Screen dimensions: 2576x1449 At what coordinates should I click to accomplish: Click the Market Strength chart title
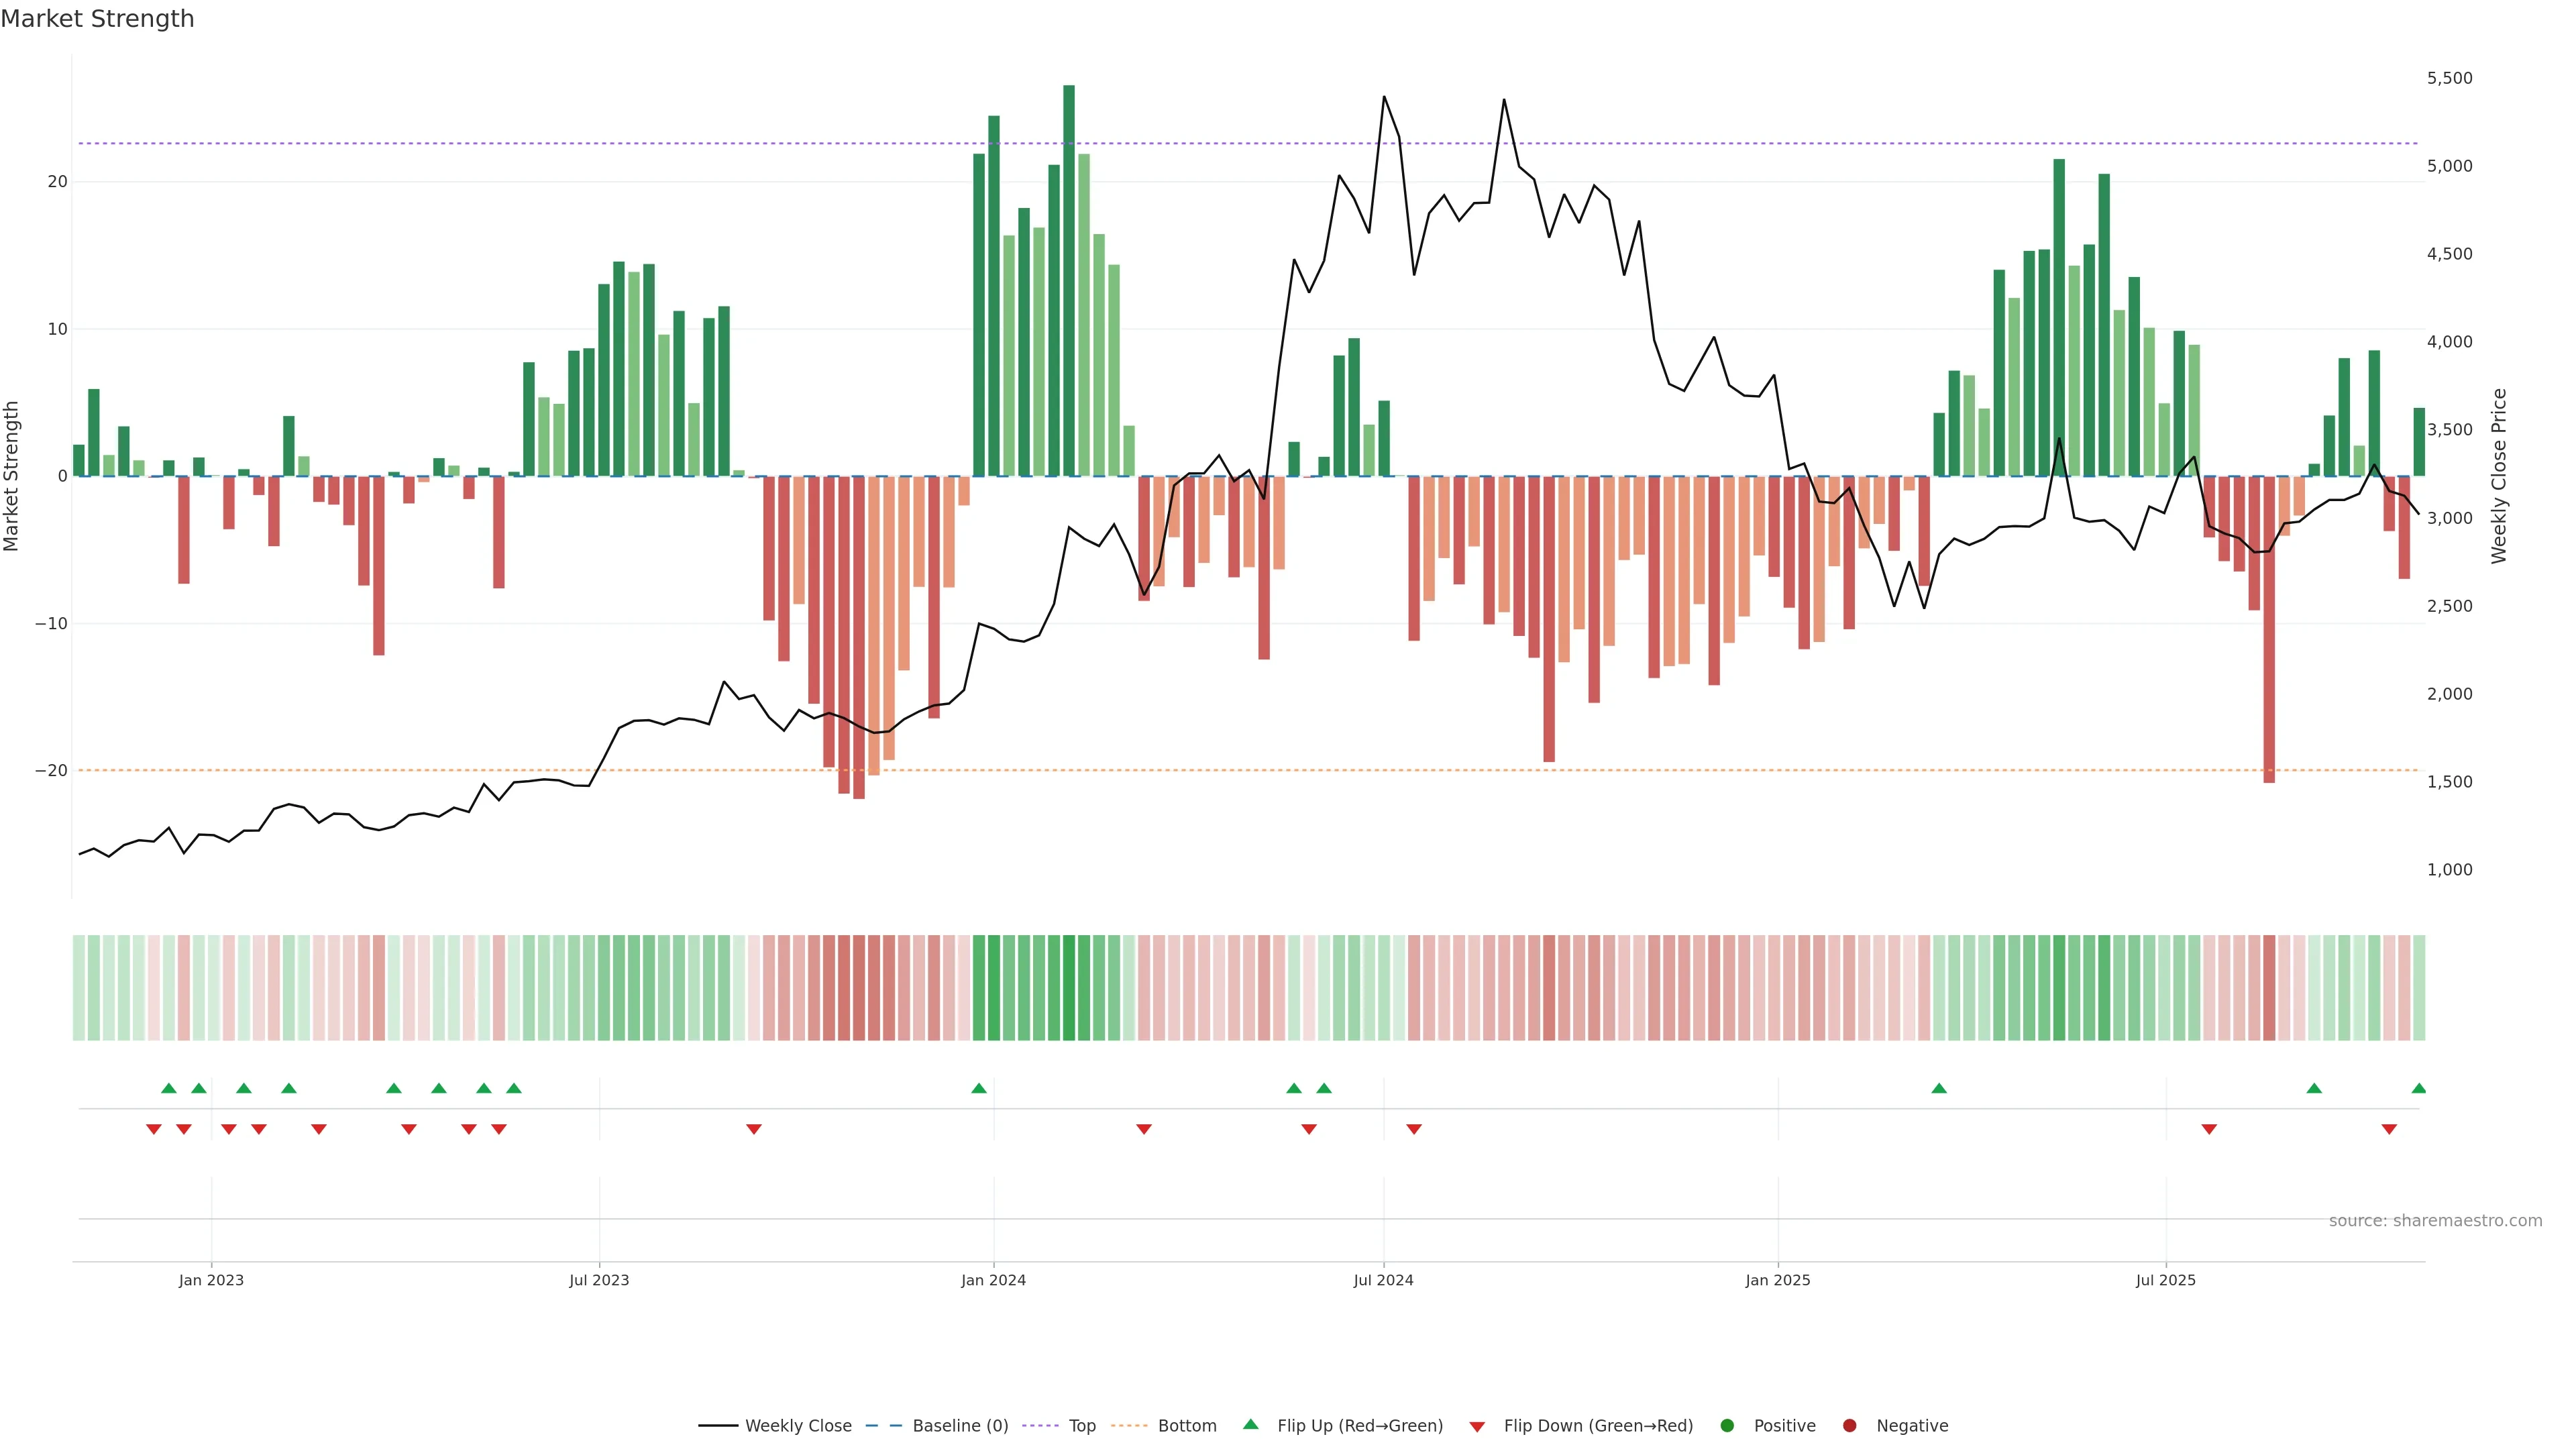point(97,19)
